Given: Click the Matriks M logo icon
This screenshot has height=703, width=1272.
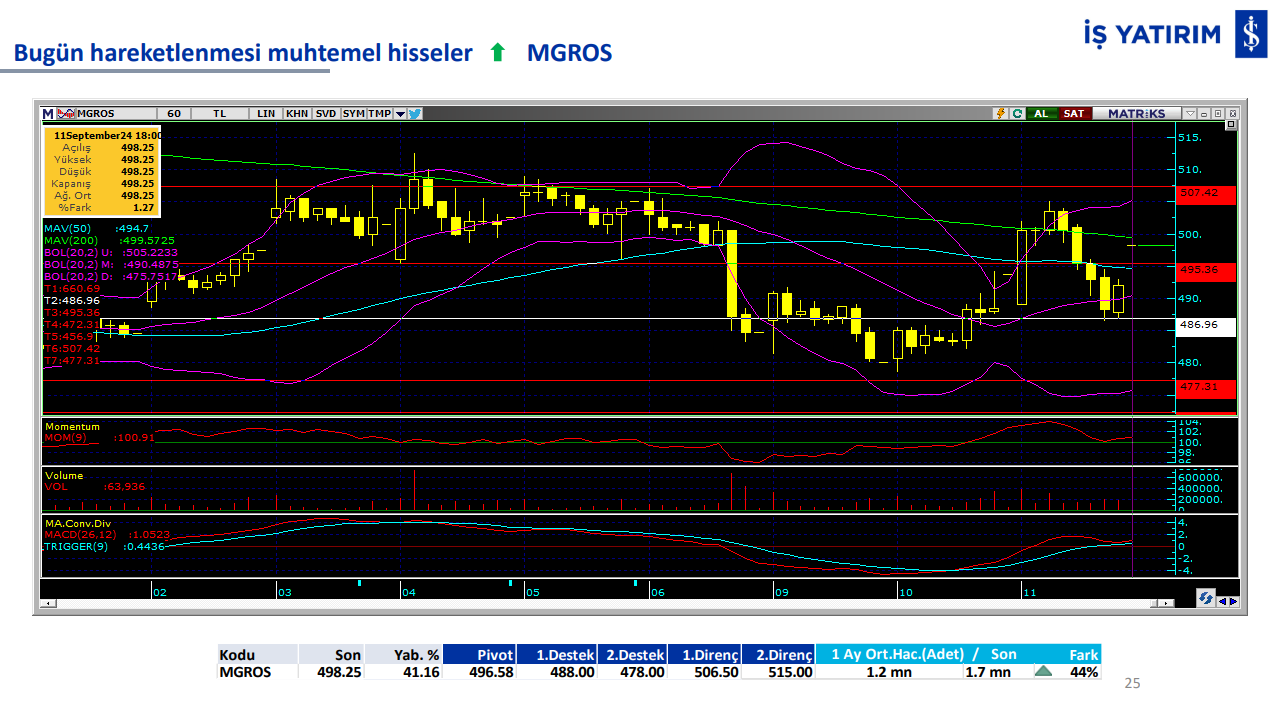Looking at the screenshot, I should (48, 113).
